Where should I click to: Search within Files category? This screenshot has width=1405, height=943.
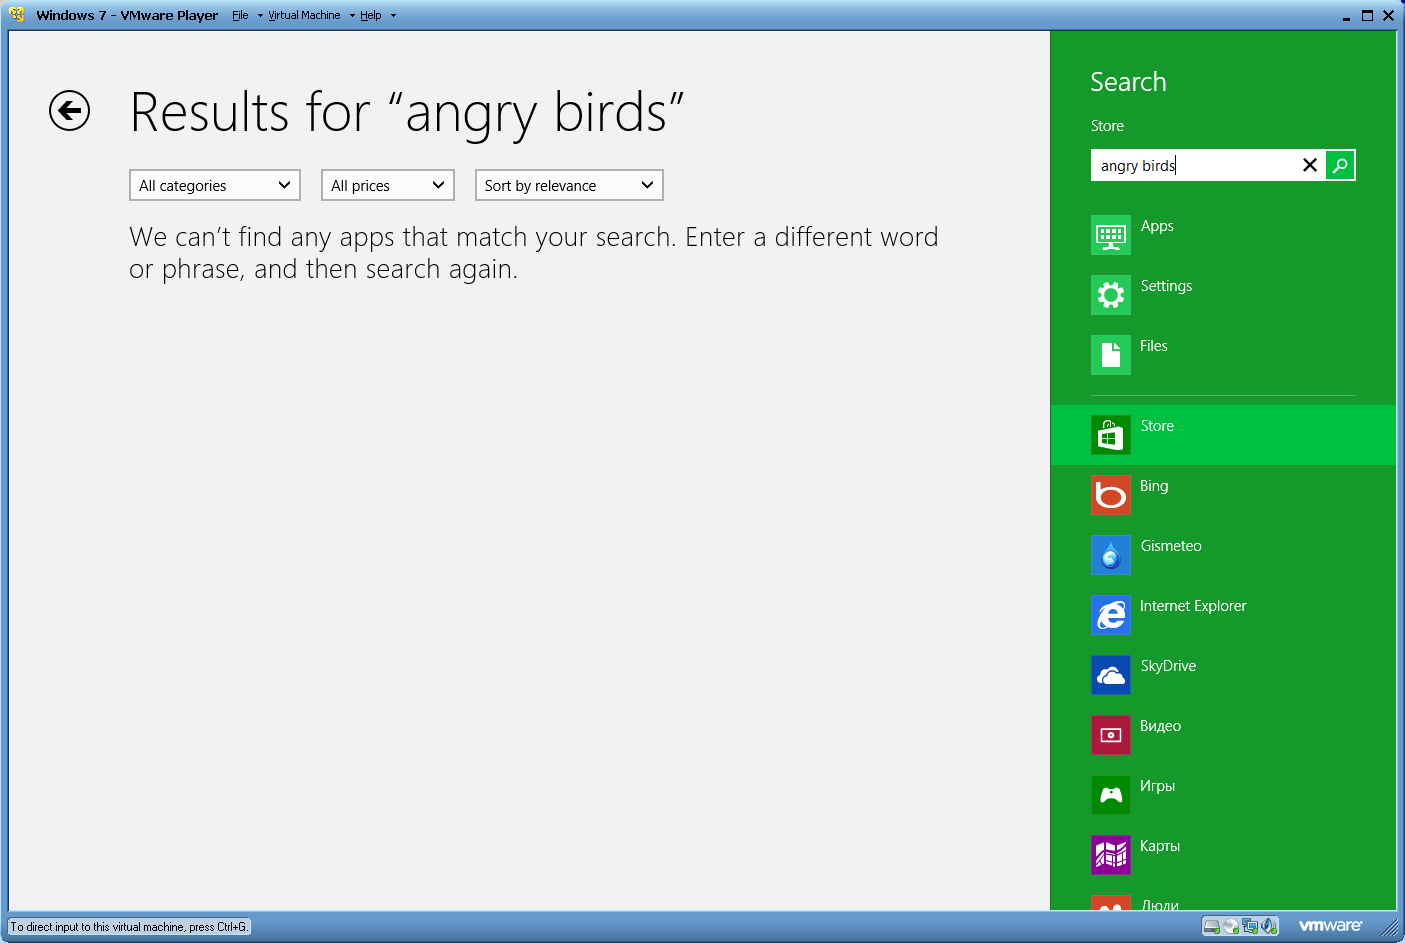[x=1110, y=355]
